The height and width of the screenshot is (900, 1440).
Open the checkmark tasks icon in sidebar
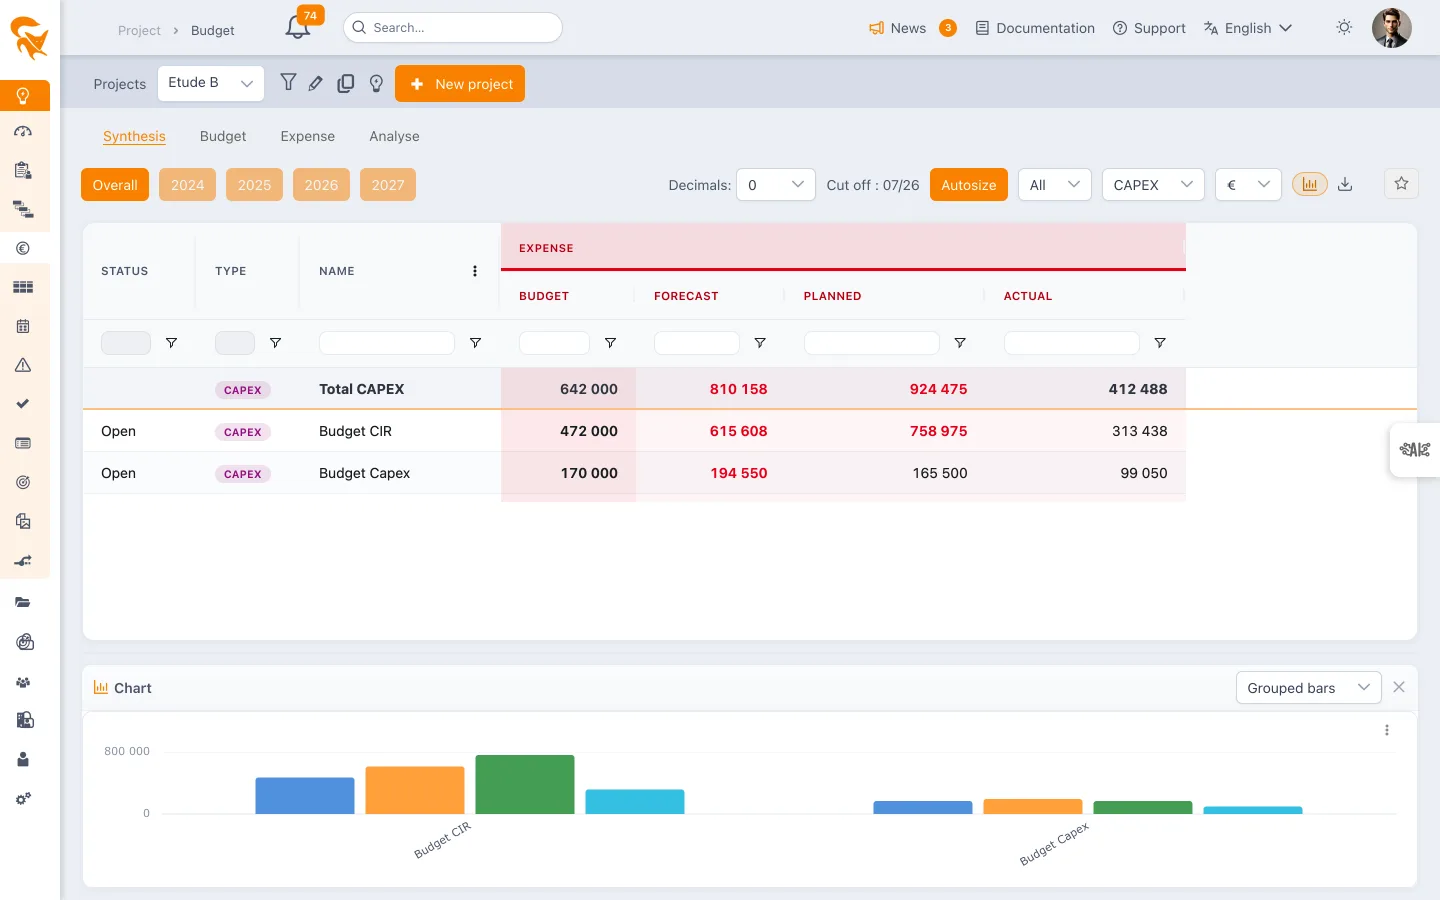pyautogui.click(x=23, y=404)
